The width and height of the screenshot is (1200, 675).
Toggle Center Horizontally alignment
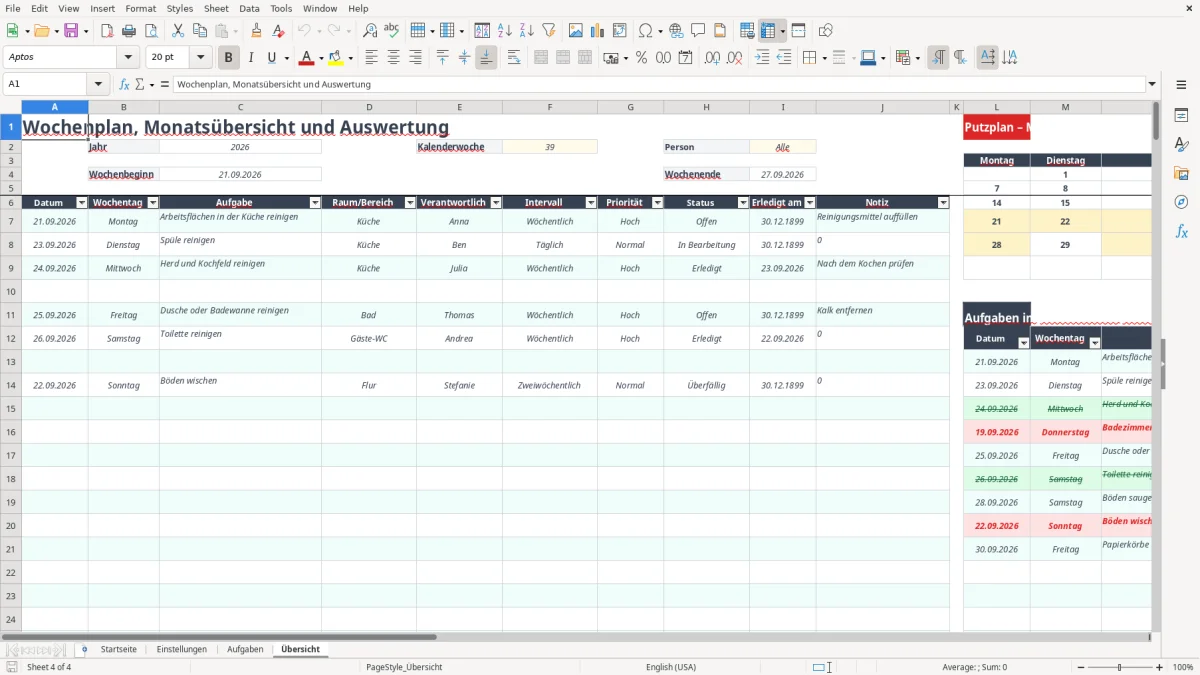(x=394, y=58)
